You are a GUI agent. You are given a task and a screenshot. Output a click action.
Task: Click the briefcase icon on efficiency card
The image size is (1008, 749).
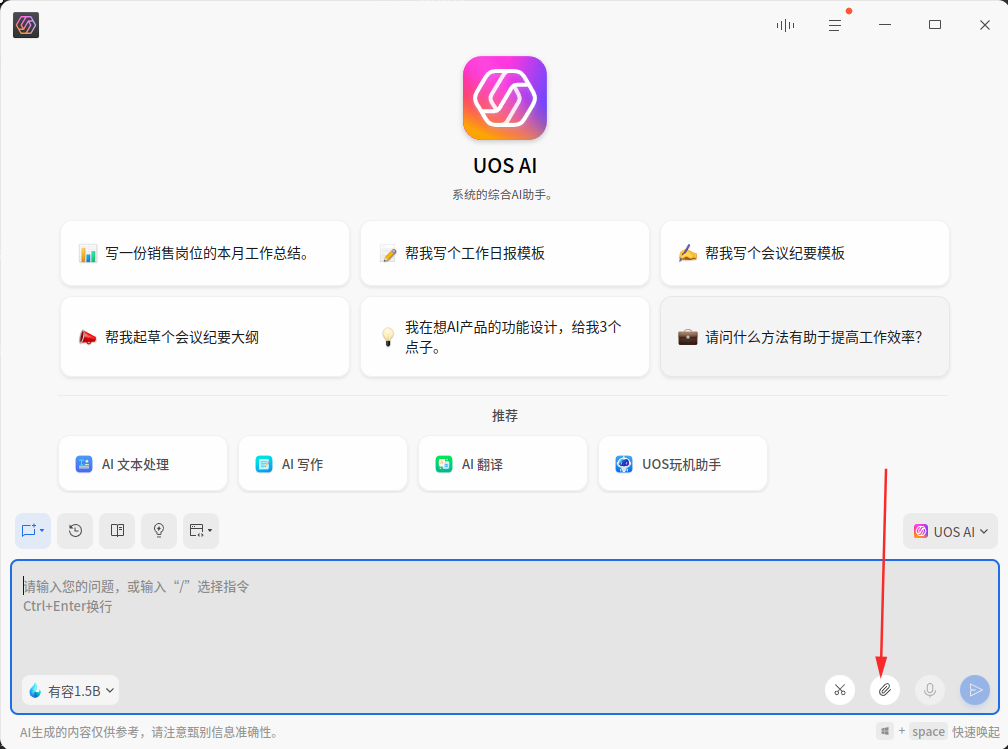[687, 337]
